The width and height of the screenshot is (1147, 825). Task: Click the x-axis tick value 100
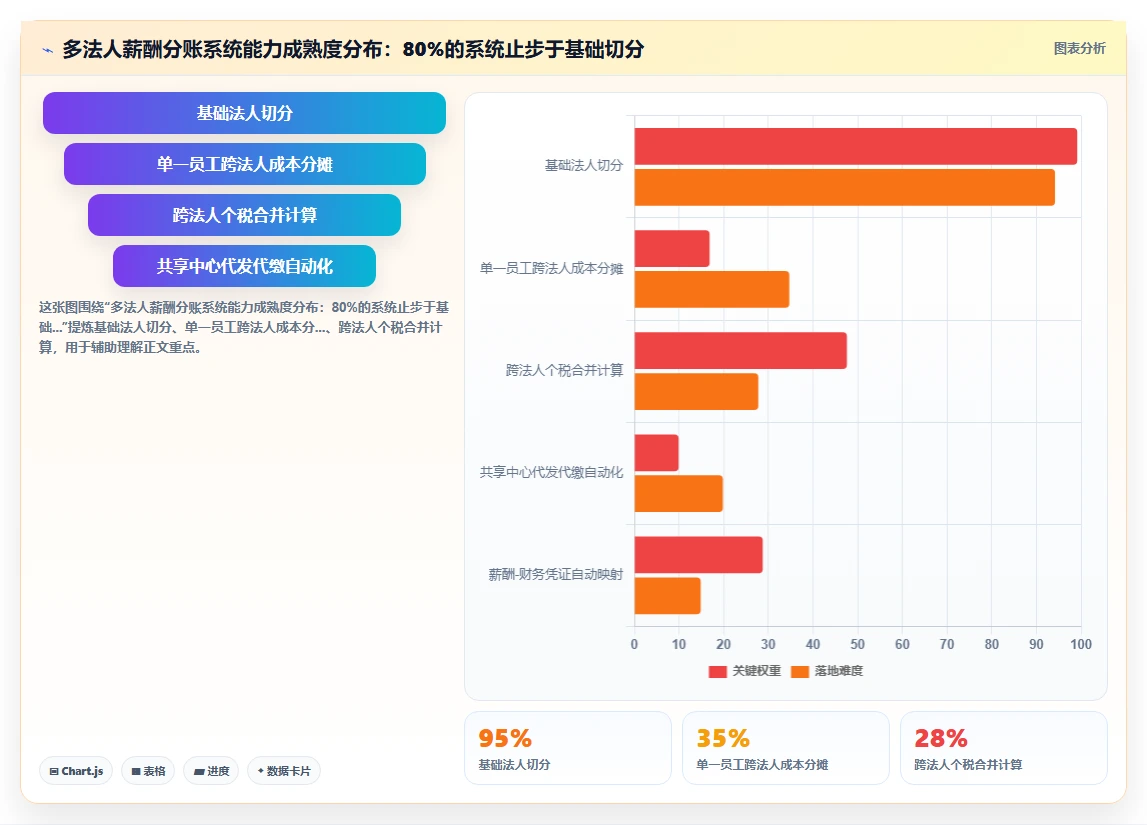(1080, 644)
